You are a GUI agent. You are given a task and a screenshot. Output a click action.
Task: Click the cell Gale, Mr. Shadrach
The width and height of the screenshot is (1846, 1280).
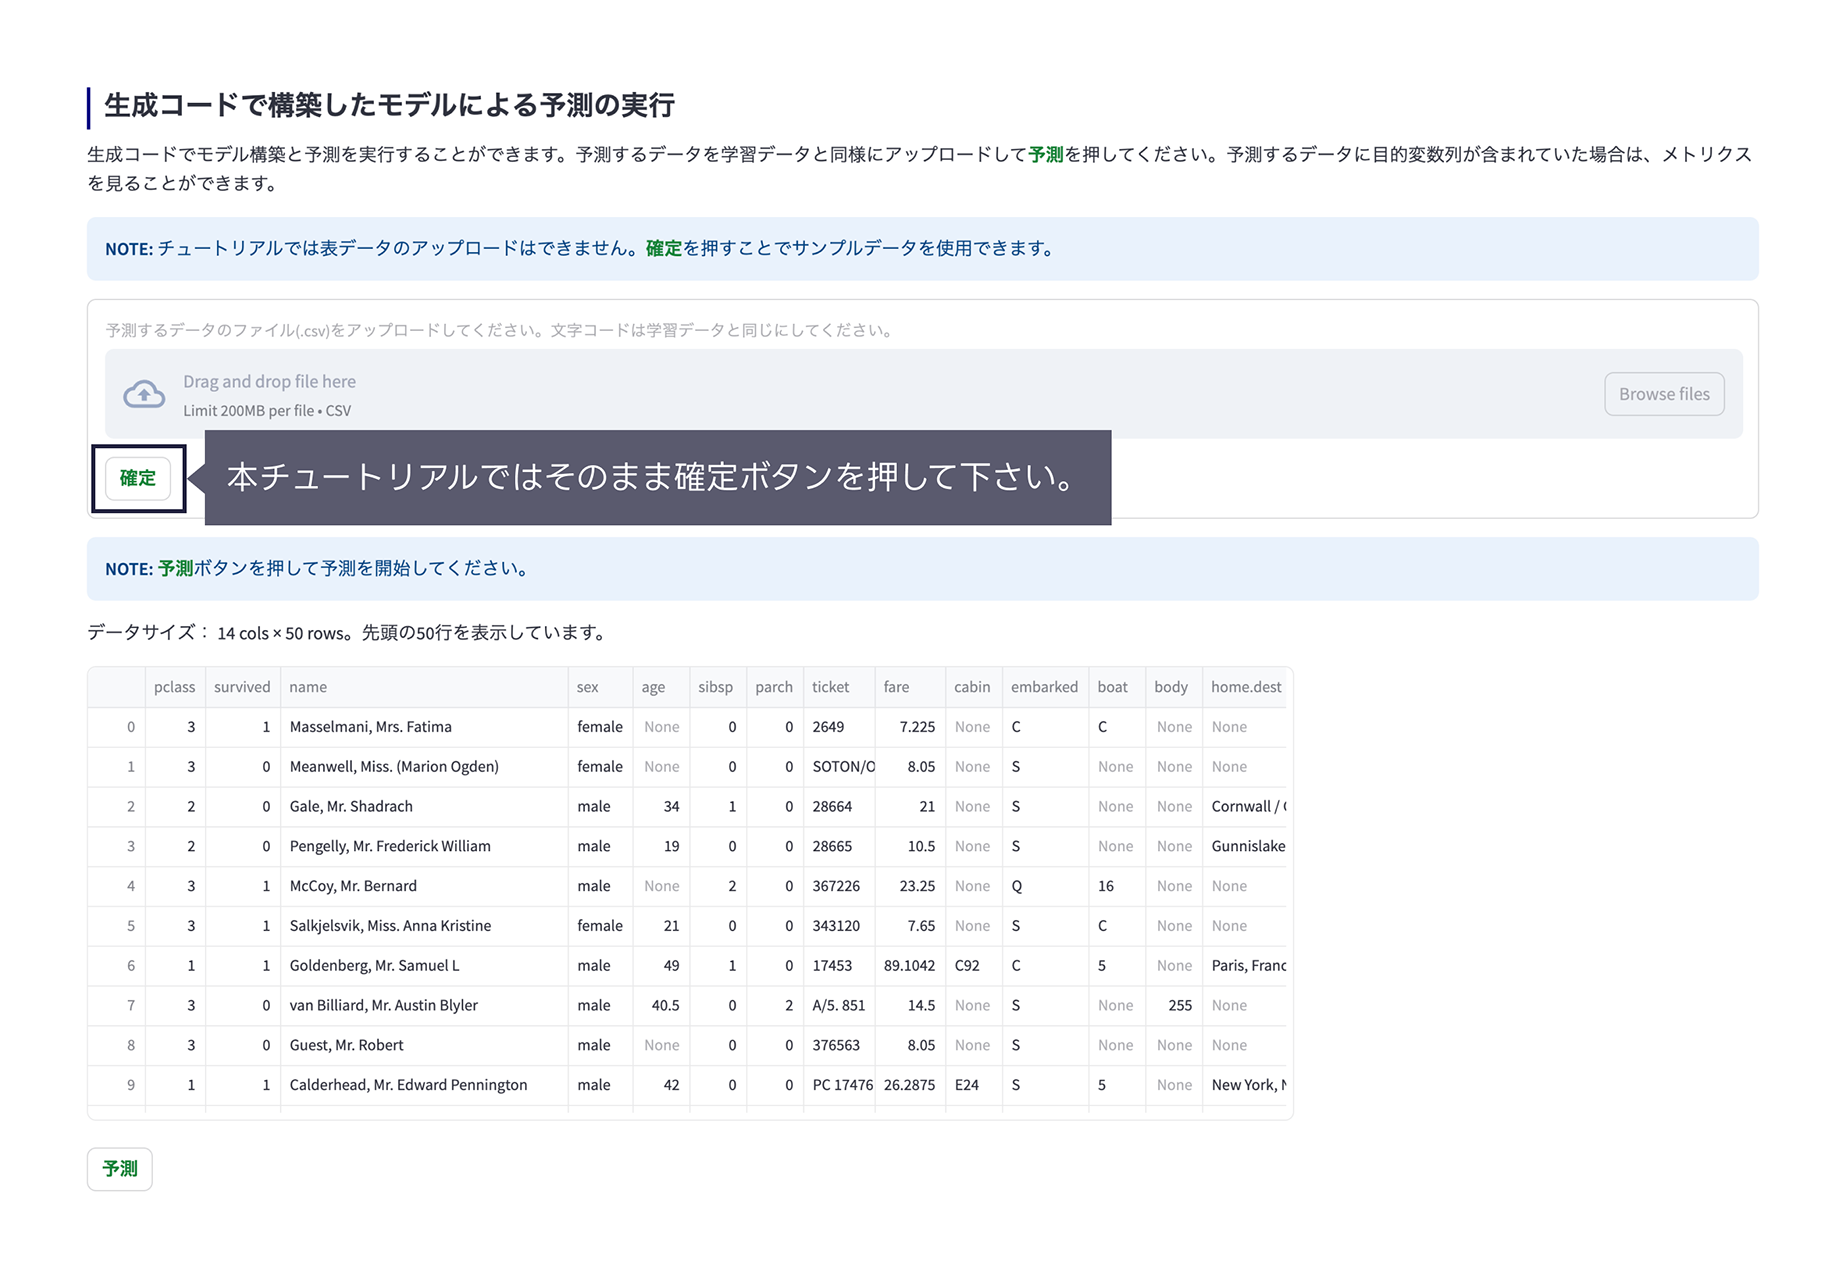tap(424, 807)
